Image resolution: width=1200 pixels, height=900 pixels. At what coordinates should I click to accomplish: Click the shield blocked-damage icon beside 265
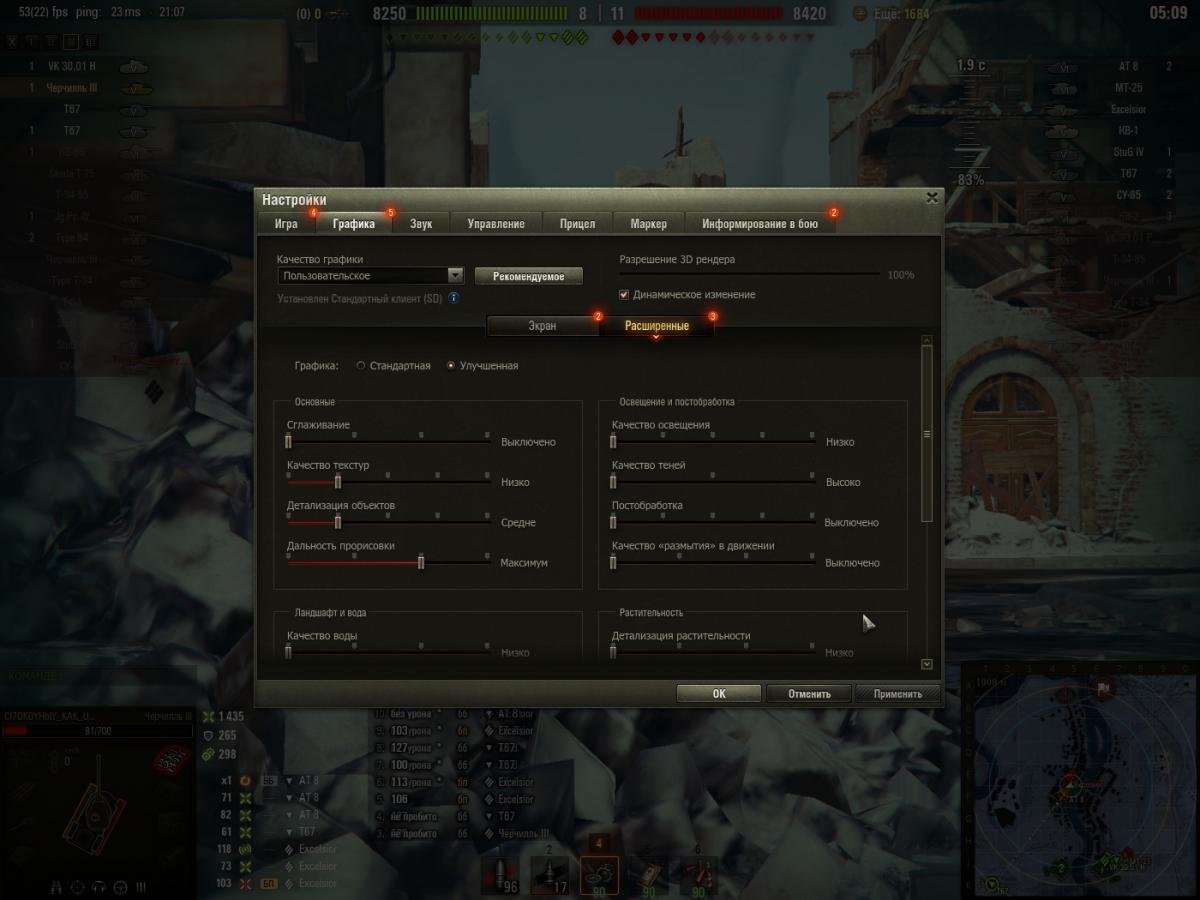pos(208,735)
